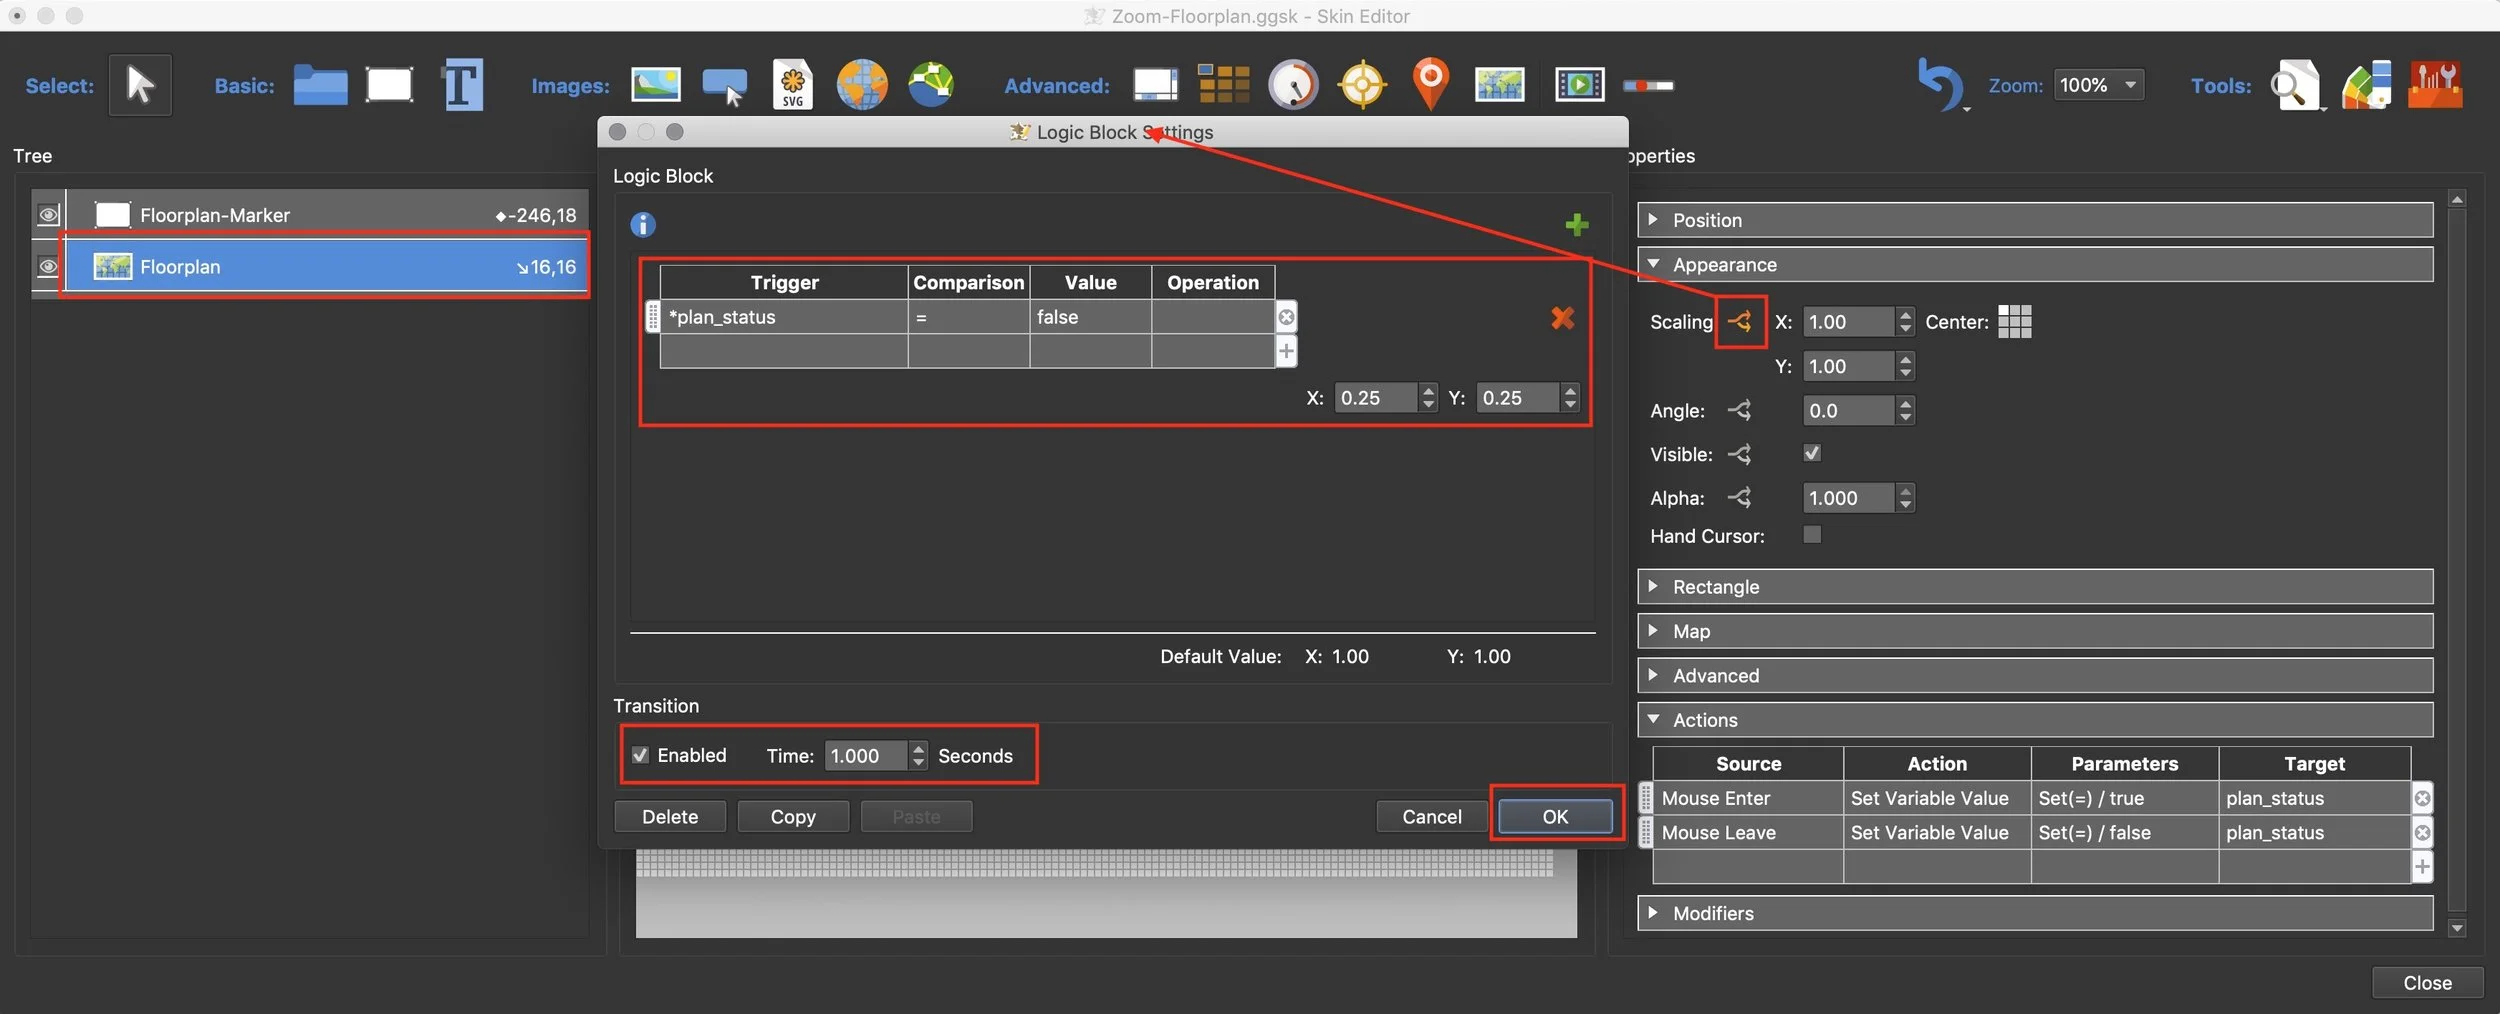Add an SVG element

[x=793, y=85]
